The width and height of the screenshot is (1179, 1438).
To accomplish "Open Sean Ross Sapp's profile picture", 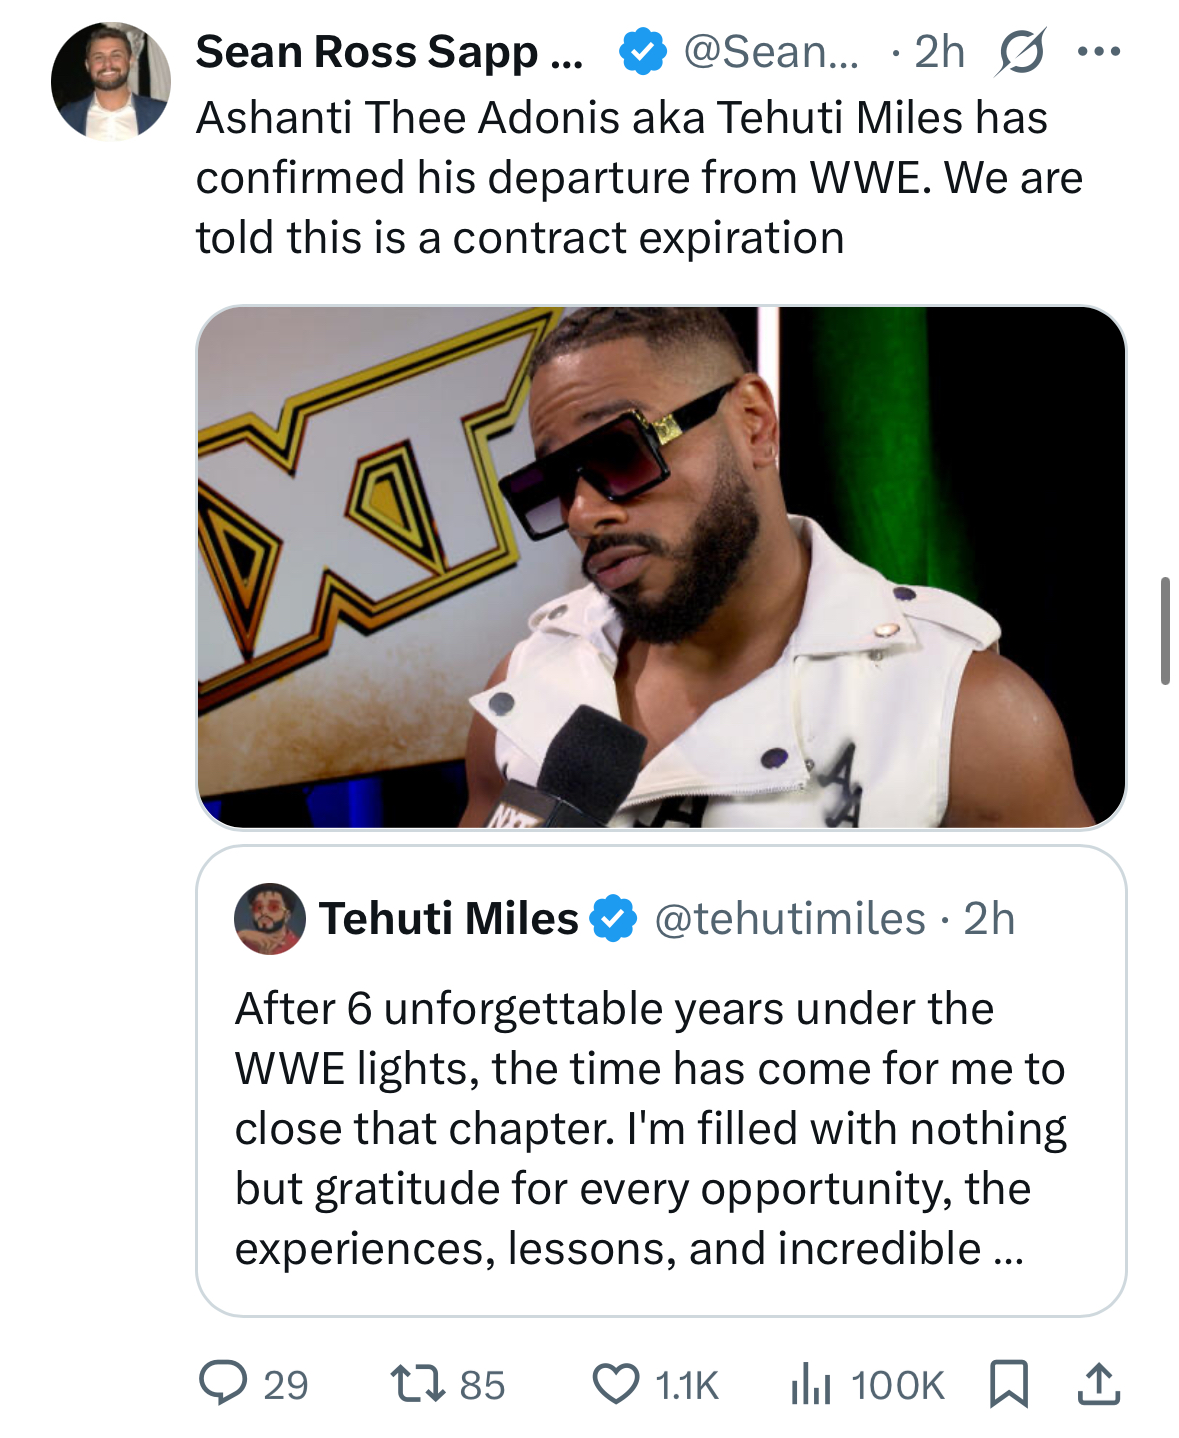I will pos(110,80).
